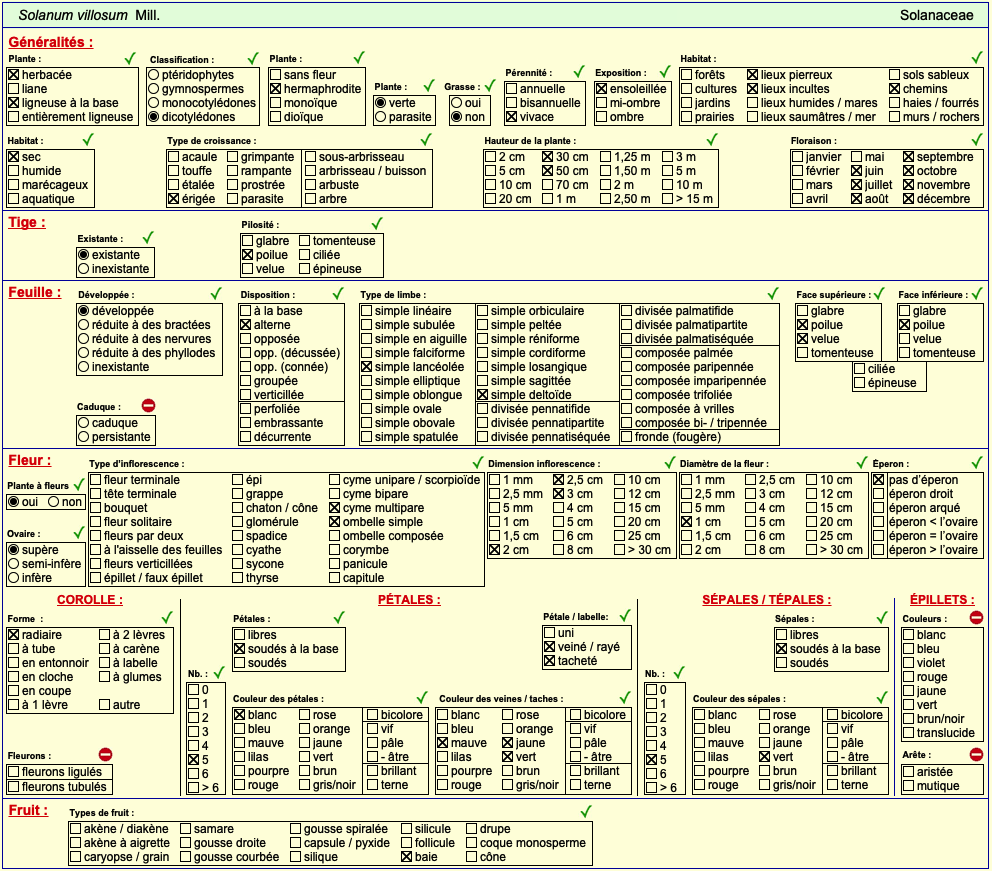Screen dimensions: 992x871
Task: Click the checkmark next to Feuille Développée
Action: (216, 293)
